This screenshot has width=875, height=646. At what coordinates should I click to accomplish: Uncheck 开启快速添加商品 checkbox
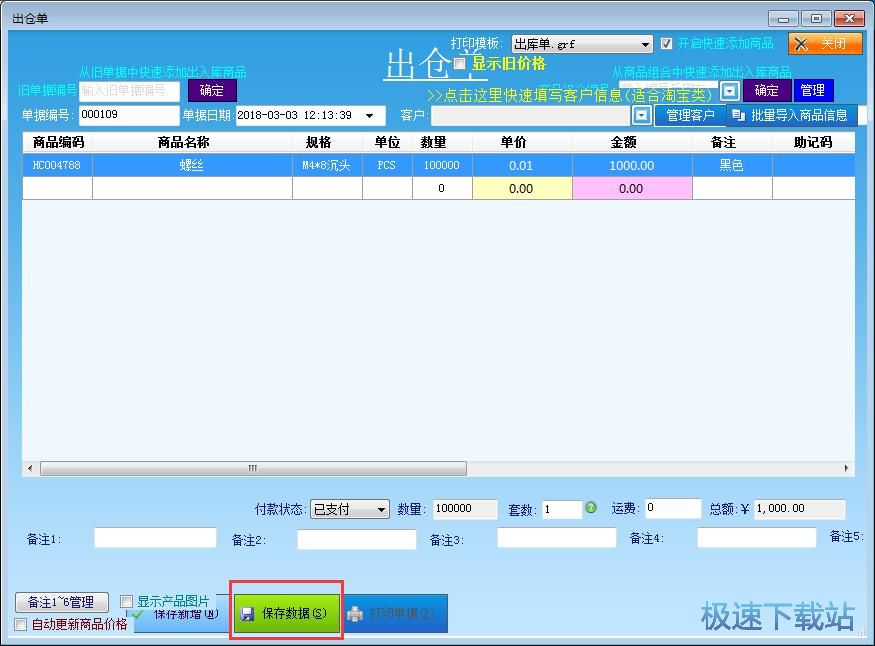(667, 44)
